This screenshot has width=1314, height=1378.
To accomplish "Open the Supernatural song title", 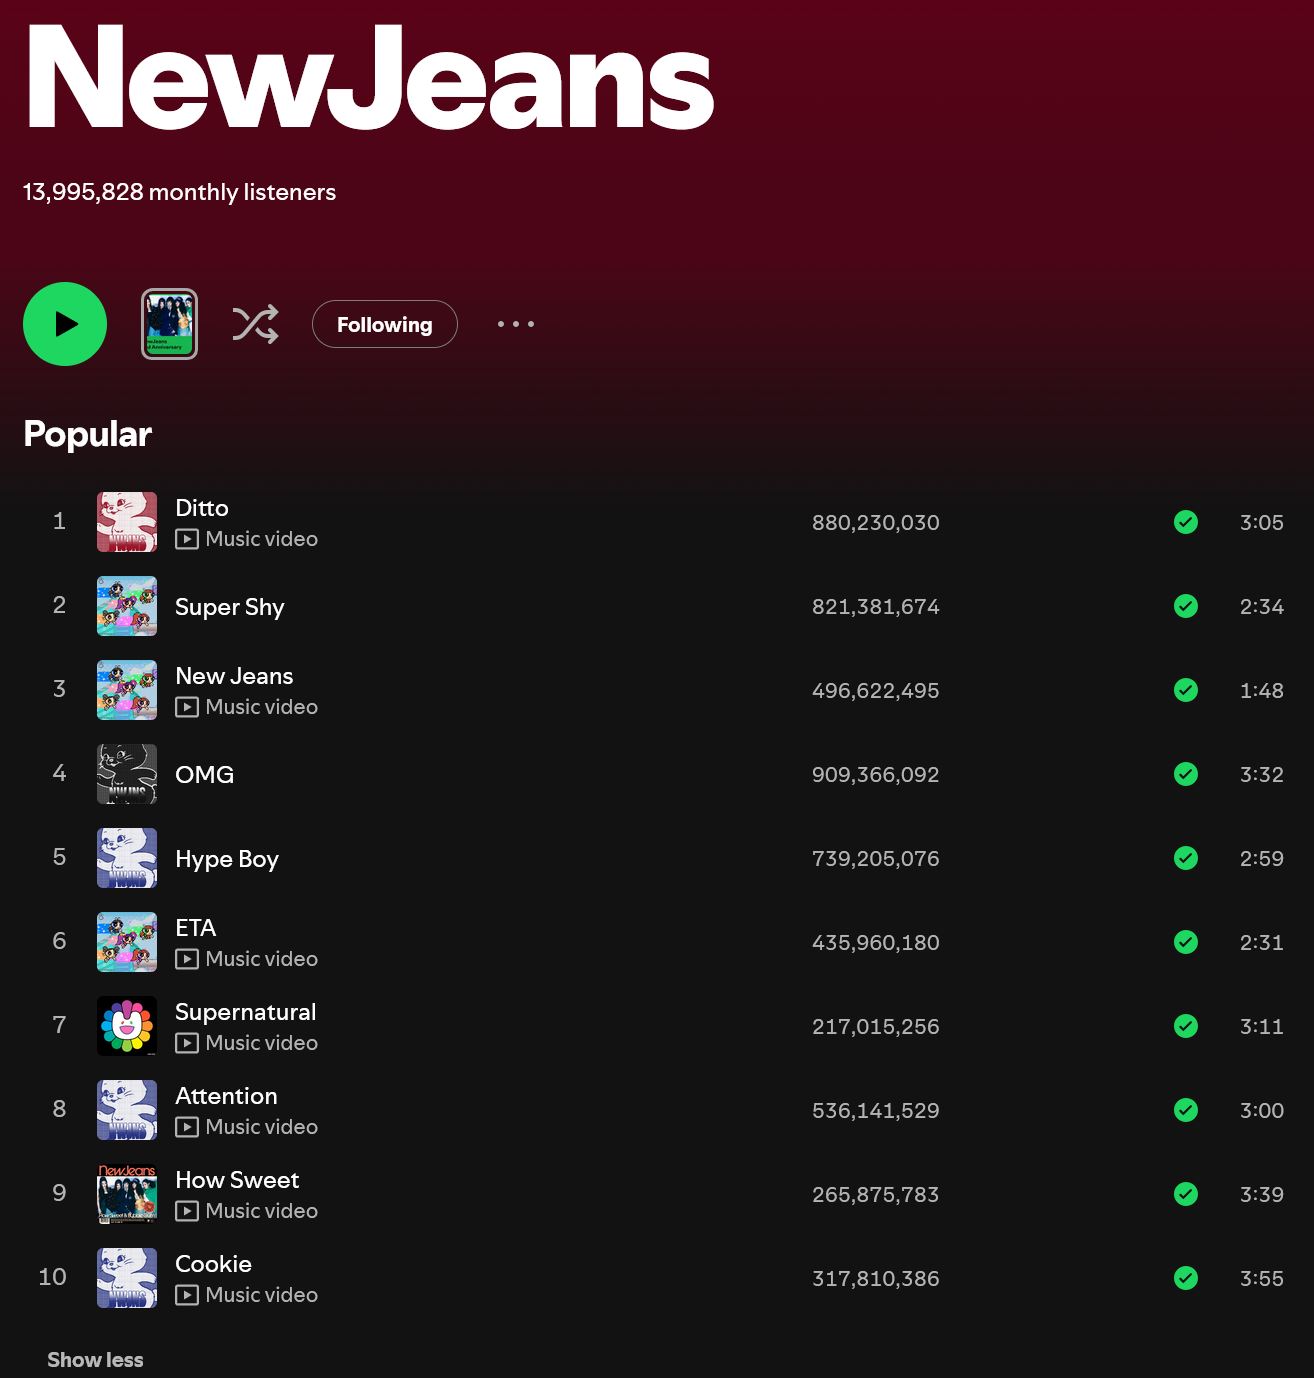I will [x=246, y=1012].
